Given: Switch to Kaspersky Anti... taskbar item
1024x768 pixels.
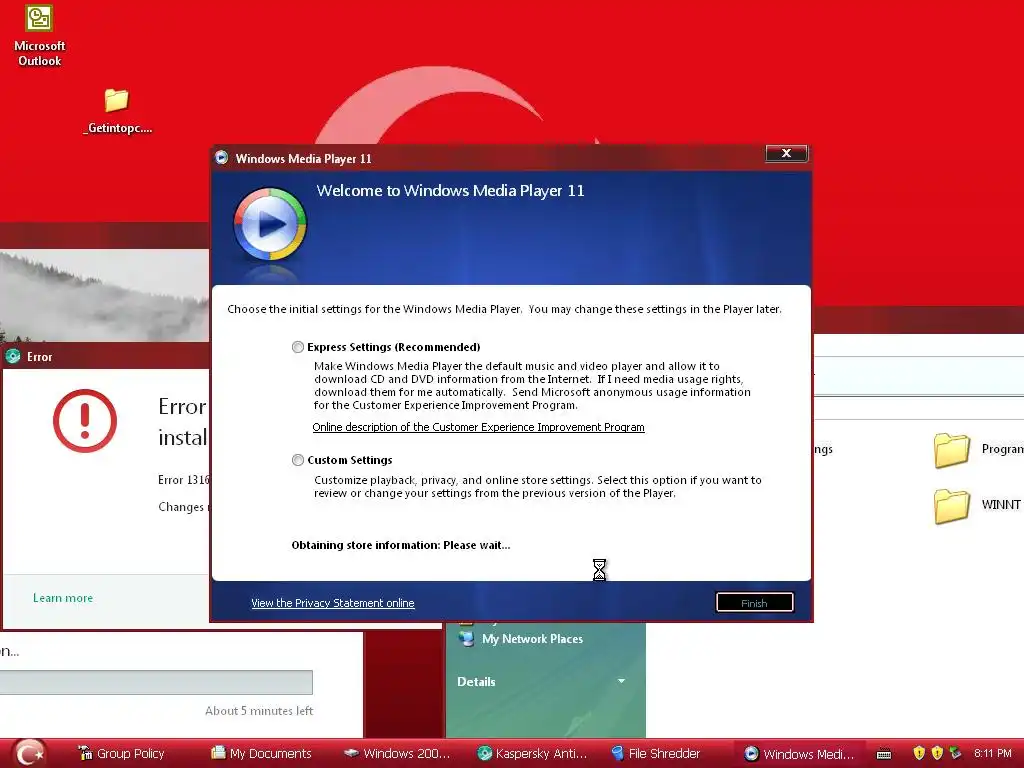Looking at the screenshot, I should (532, 754).
